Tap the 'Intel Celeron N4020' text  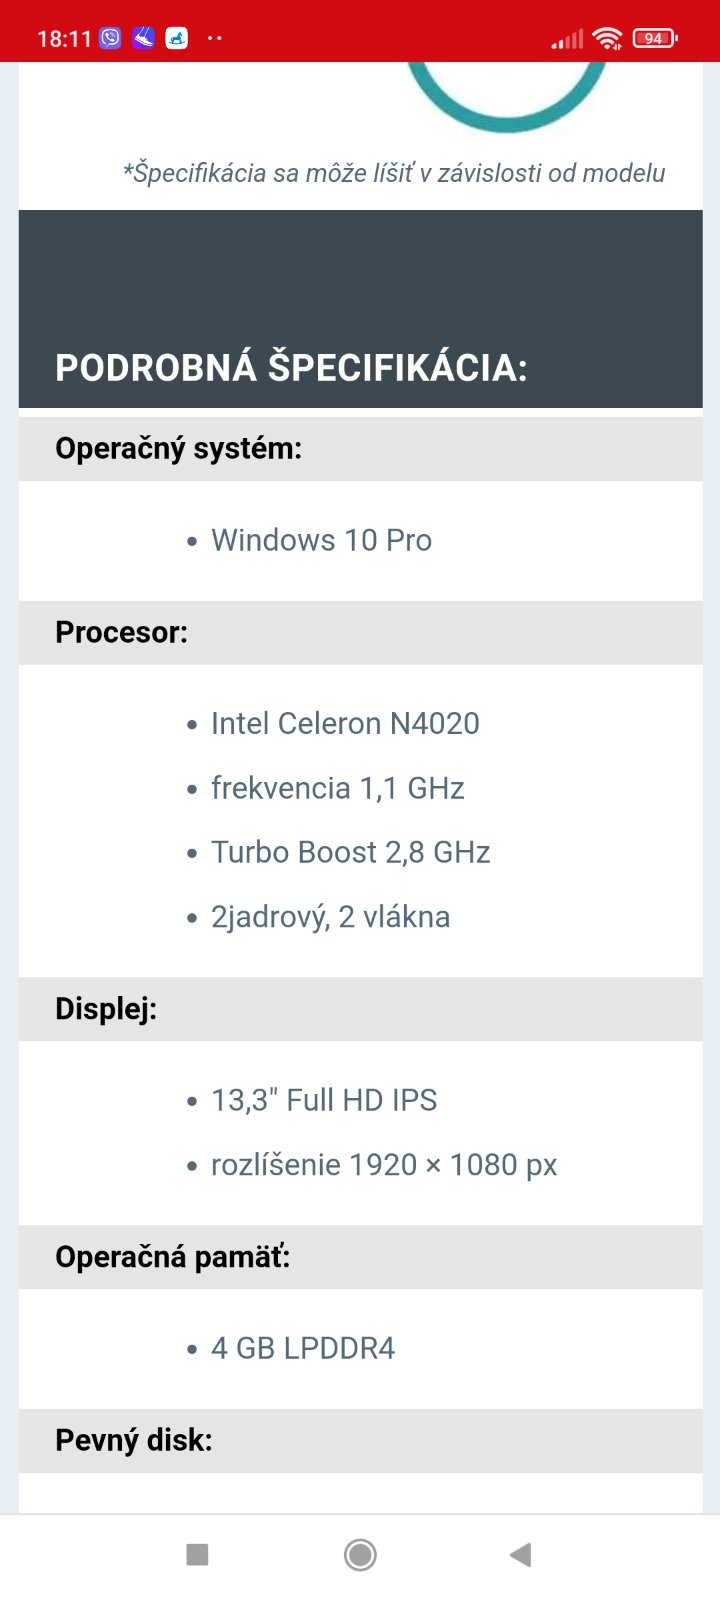345,723
